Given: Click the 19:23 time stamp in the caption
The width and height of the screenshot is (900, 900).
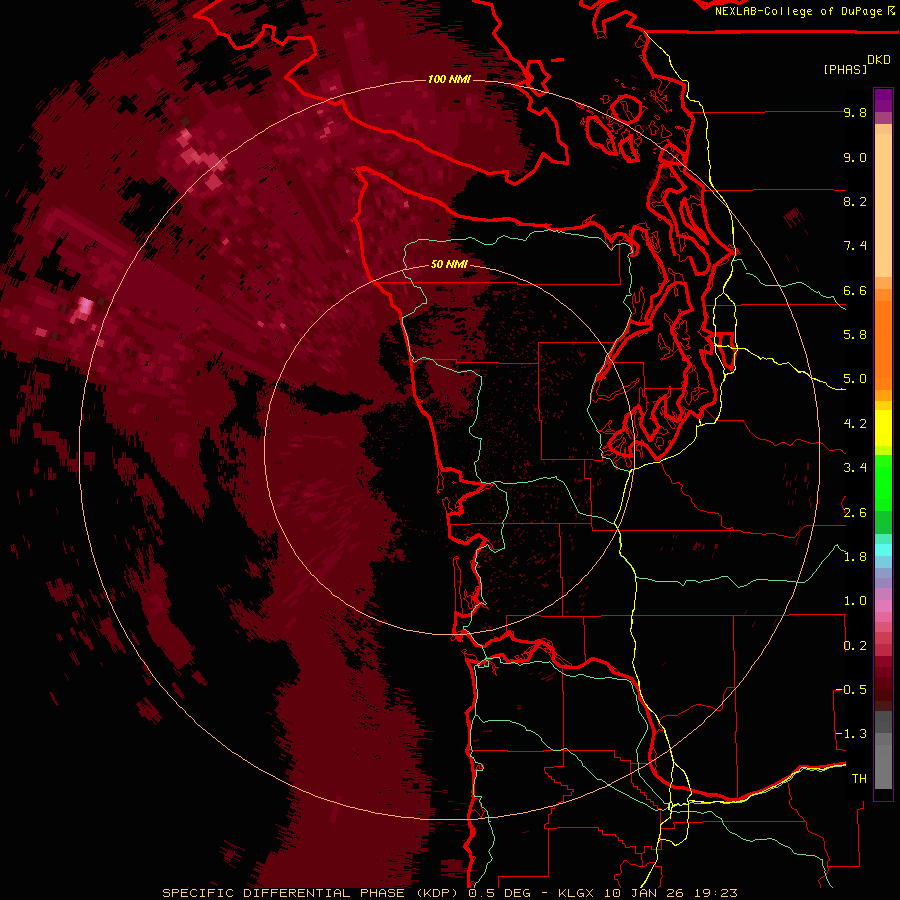Looking at the screenshot, I should pyautogui.click(x=718, y=893).
